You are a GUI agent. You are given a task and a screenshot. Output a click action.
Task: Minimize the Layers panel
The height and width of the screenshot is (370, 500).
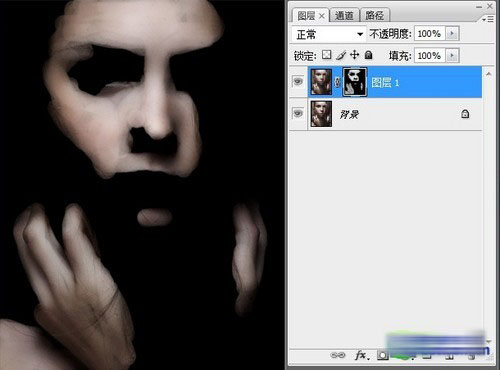click(x=479, y=7)
